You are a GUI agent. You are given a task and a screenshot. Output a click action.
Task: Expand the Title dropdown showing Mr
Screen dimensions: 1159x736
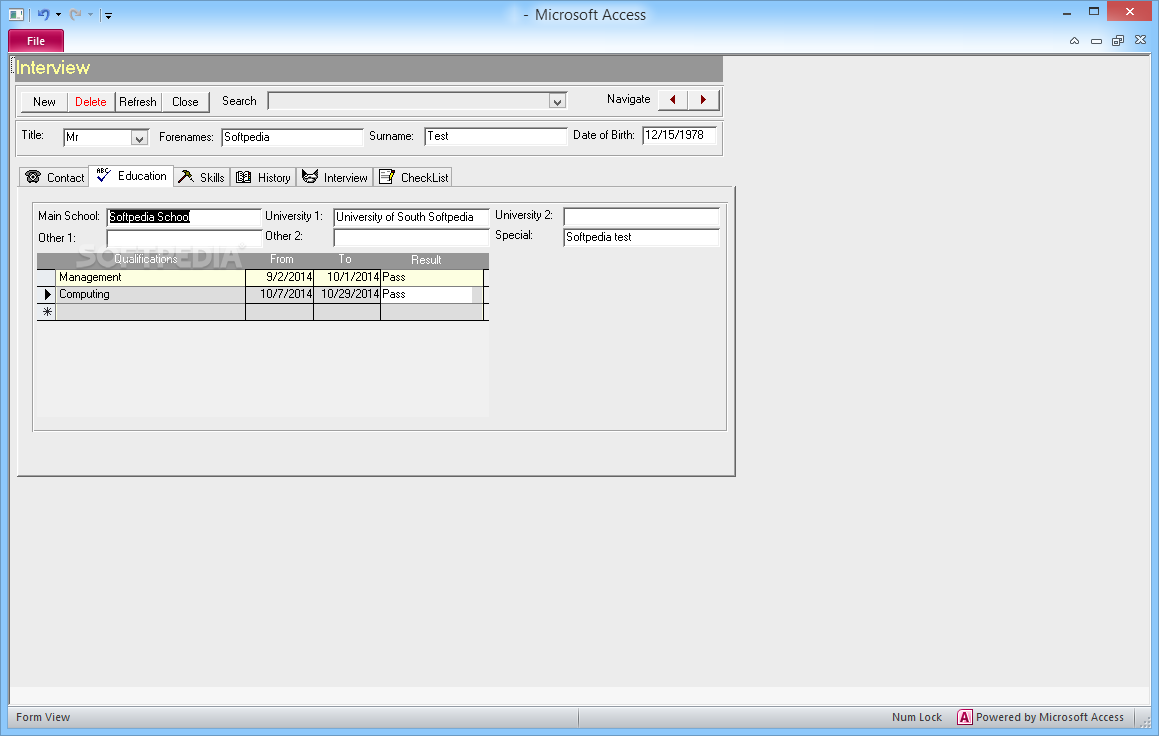139,137
